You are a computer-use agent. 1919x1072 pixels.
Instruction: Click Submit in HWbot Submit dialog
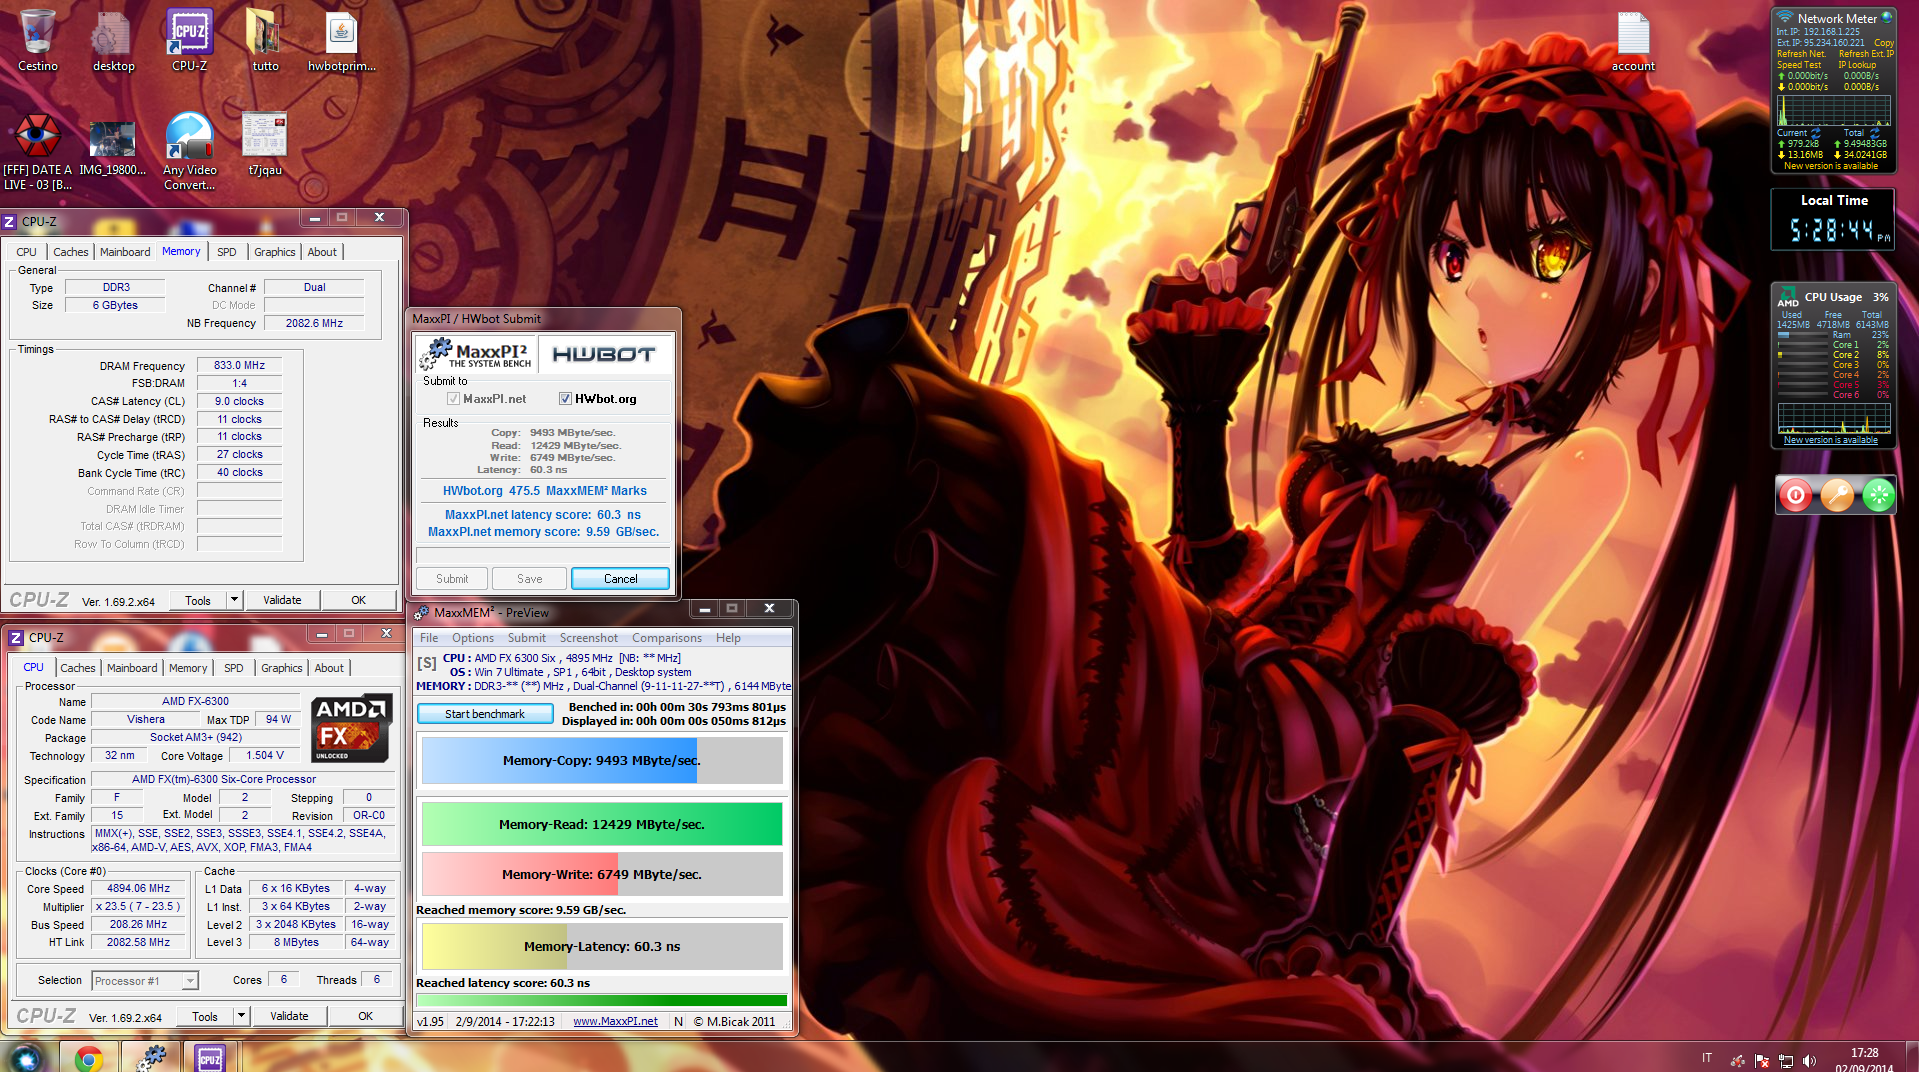[x=452, y=579]
